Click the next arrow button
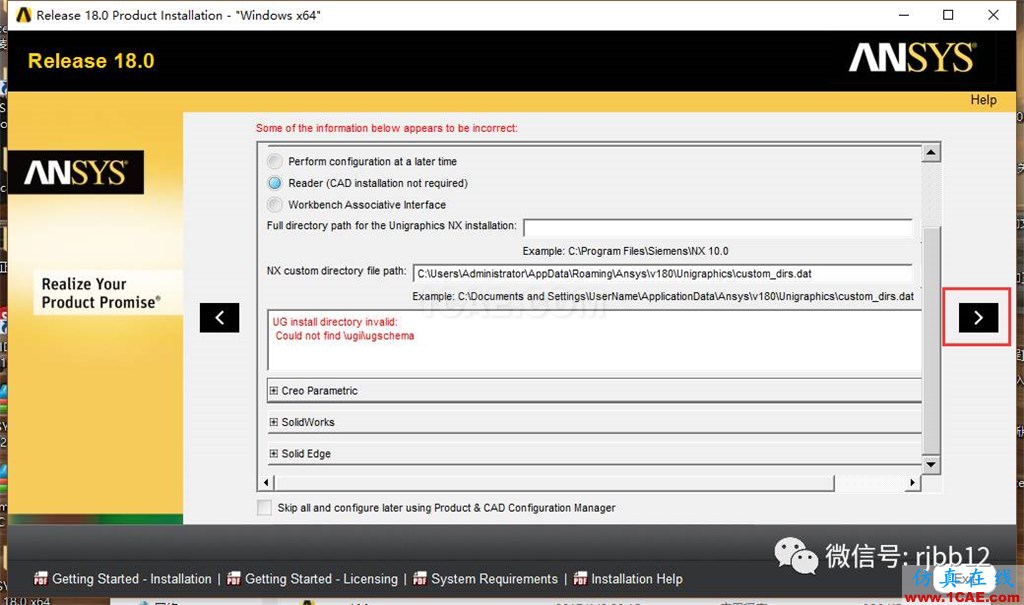 point(977,317)
